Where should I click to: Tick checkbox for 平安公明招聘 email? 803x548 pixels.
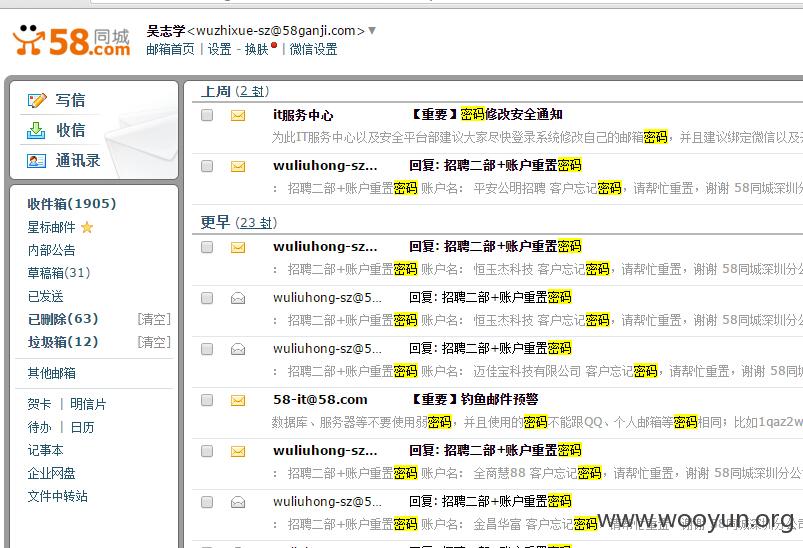pyautogui.click(x=207, y=166)
